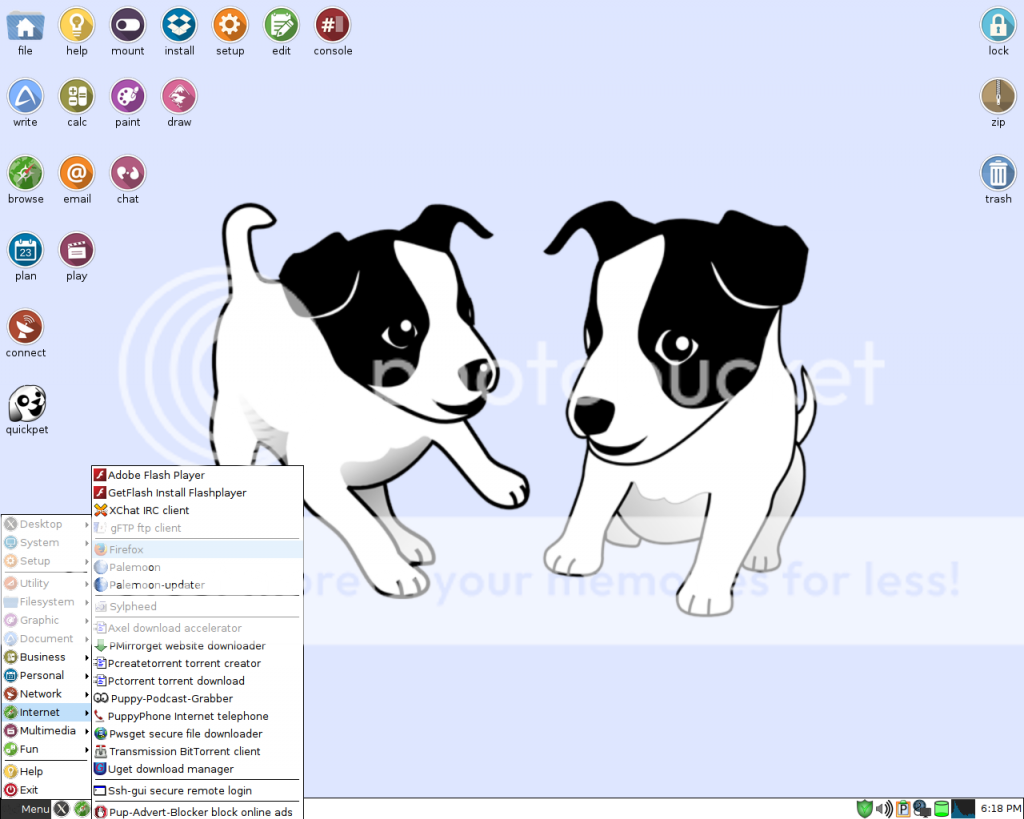The image size is (1024, 819).
Task: Open the paint desktop icon
Action: 128,97
